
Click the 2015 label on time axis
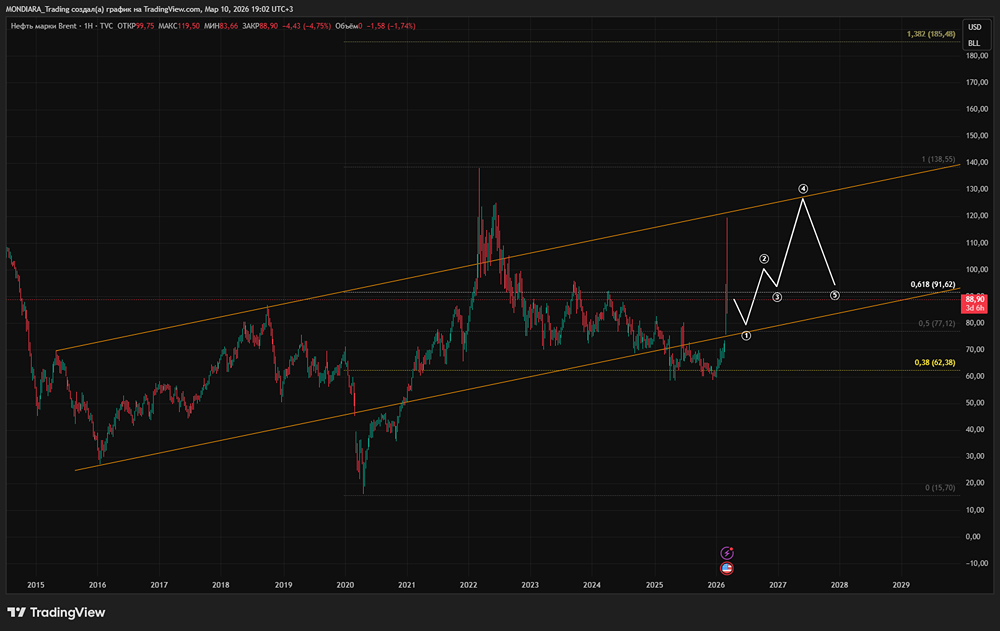click(x=36, y=585)
